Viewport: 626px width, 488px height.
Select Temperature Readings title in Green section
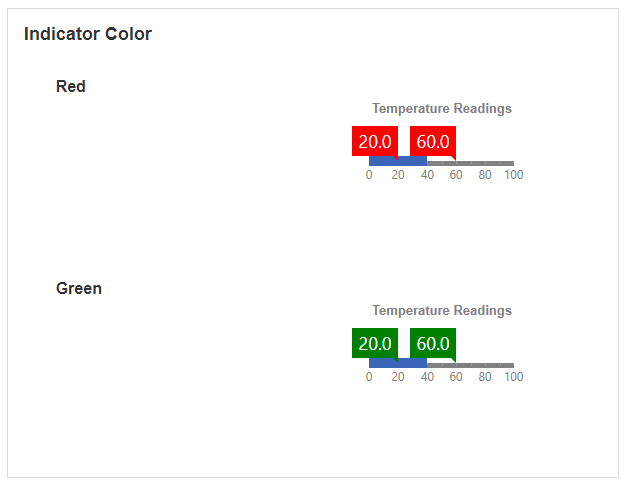(x=442, y=310)
